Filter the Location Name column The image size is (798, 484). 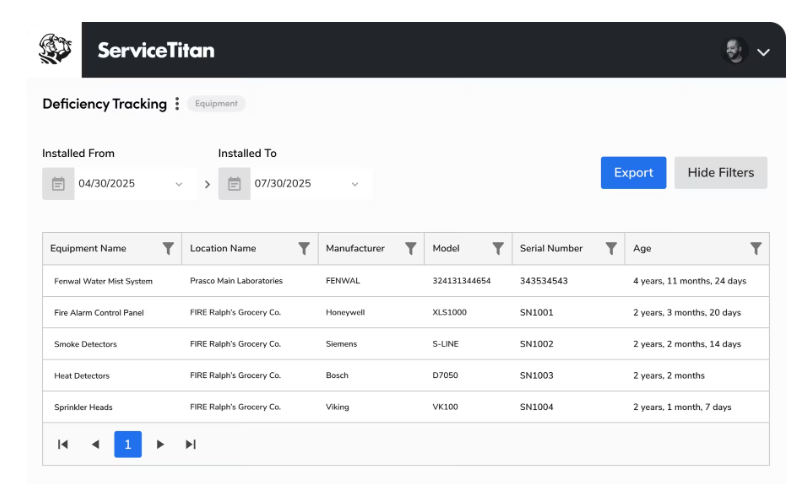304,248
